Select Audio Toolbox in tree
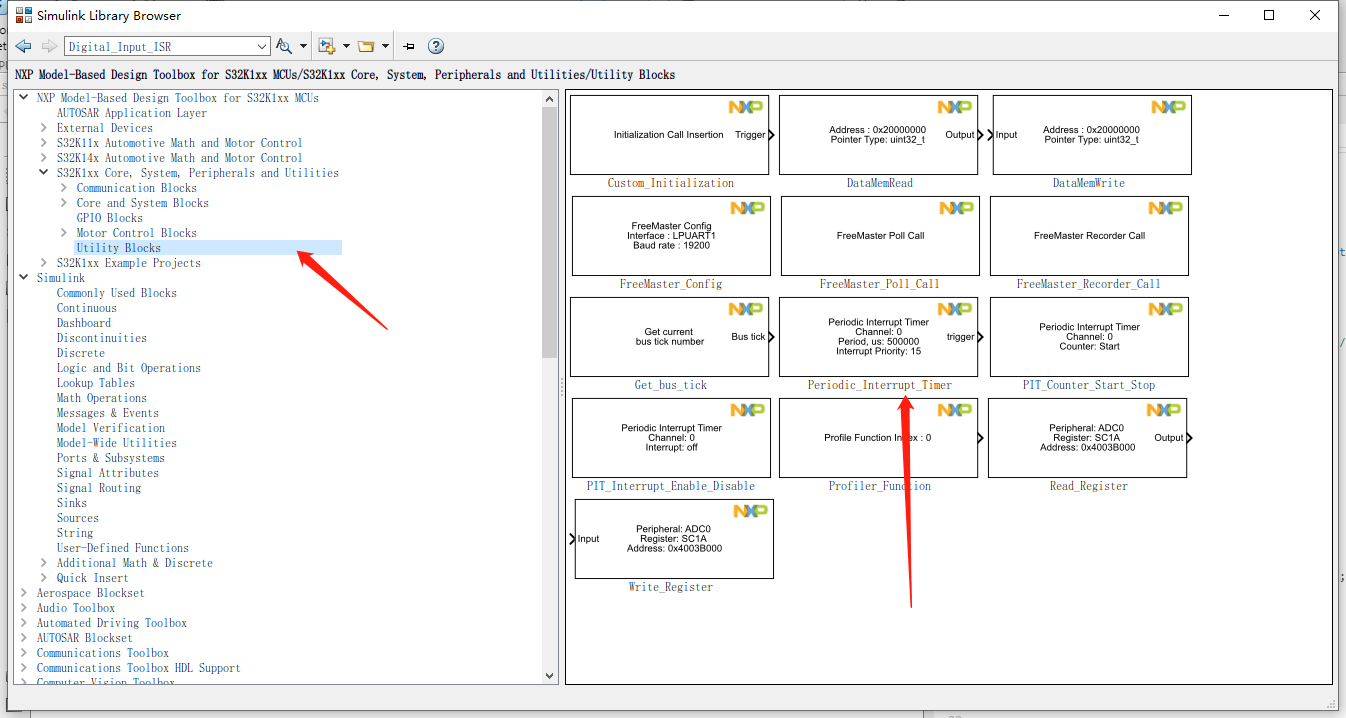Screen dimensions: 1346x718 (x=76, y=608)
